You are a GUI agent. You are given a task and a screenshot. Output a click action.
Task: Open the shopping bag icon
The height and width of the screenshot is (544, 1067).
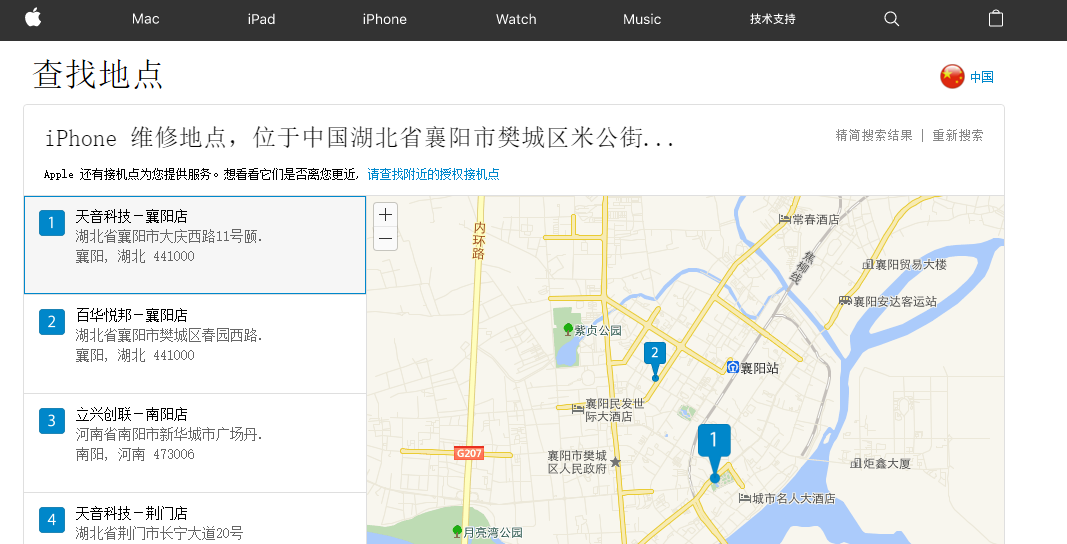point(996,18)
